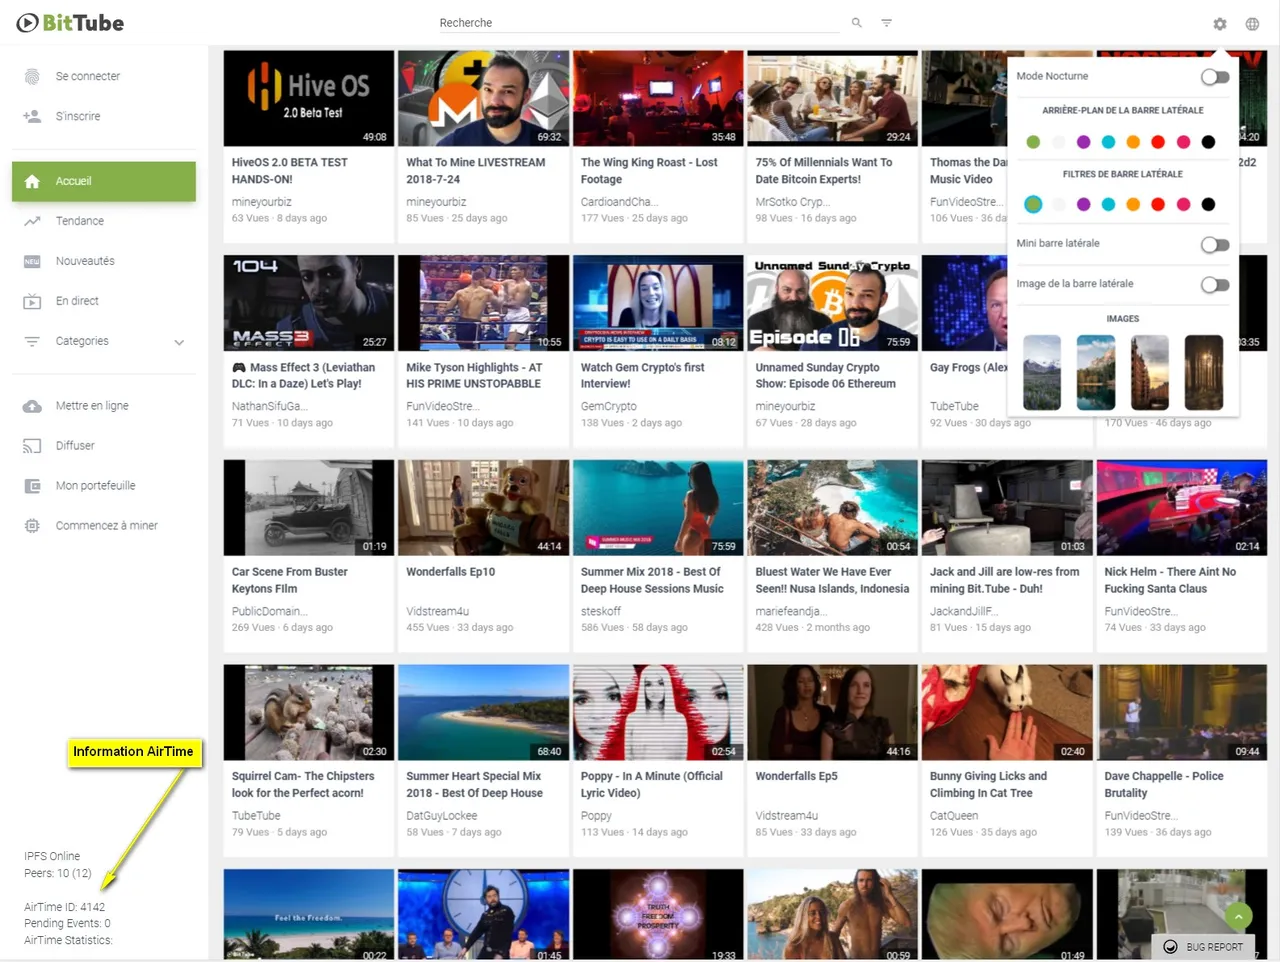
Task: Click the 'Peers: 10 (12)' status text
Action: click(58, 873)
